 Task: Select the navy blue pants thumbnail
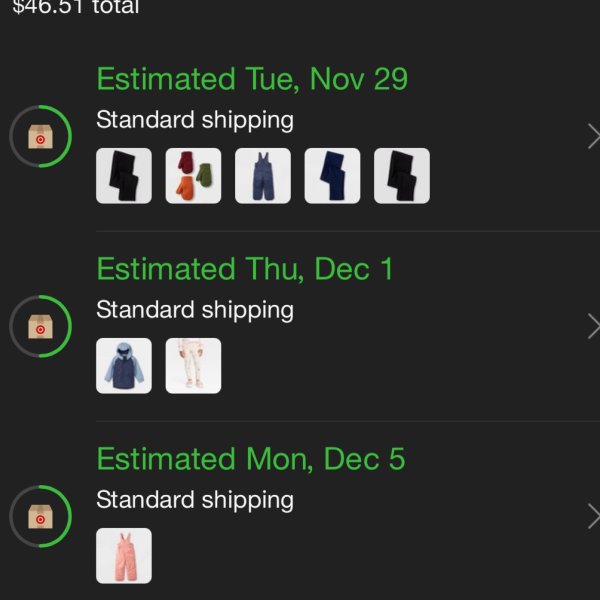332,176
